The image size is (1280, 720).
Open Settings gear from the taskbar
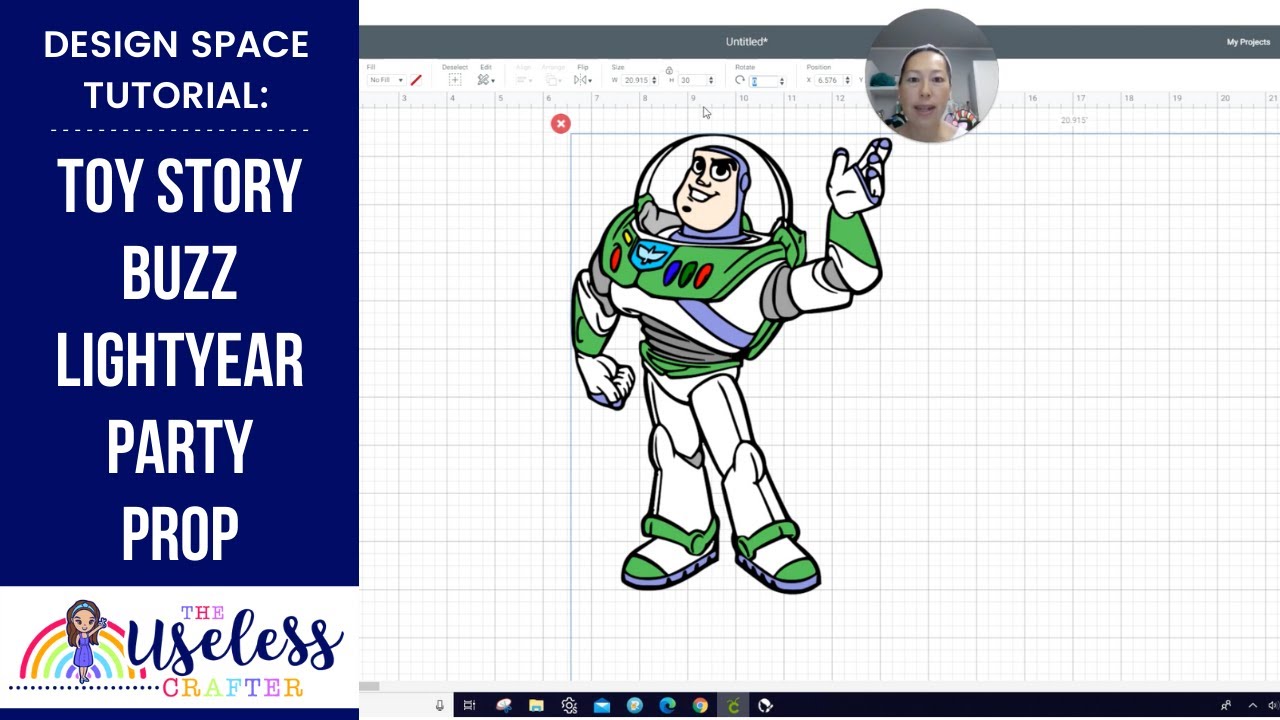(x=569, y=705)
